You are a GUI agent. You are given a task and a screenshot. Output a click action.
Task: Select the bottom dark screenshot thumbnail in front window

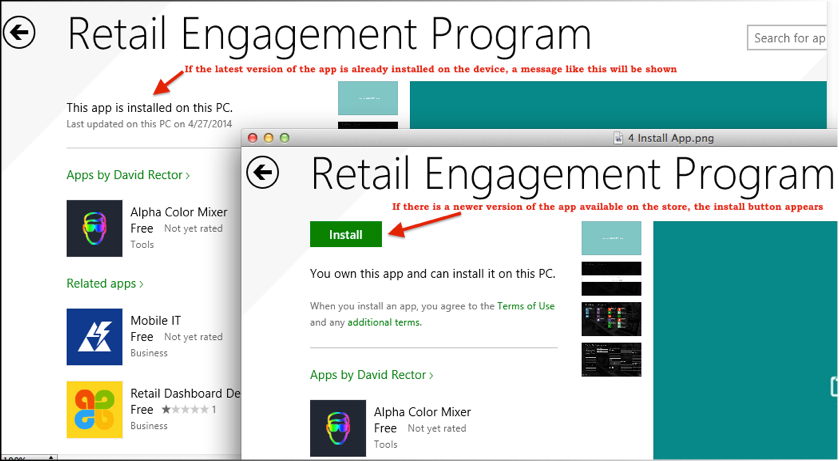pyautogui.click(x=611, y=359)
